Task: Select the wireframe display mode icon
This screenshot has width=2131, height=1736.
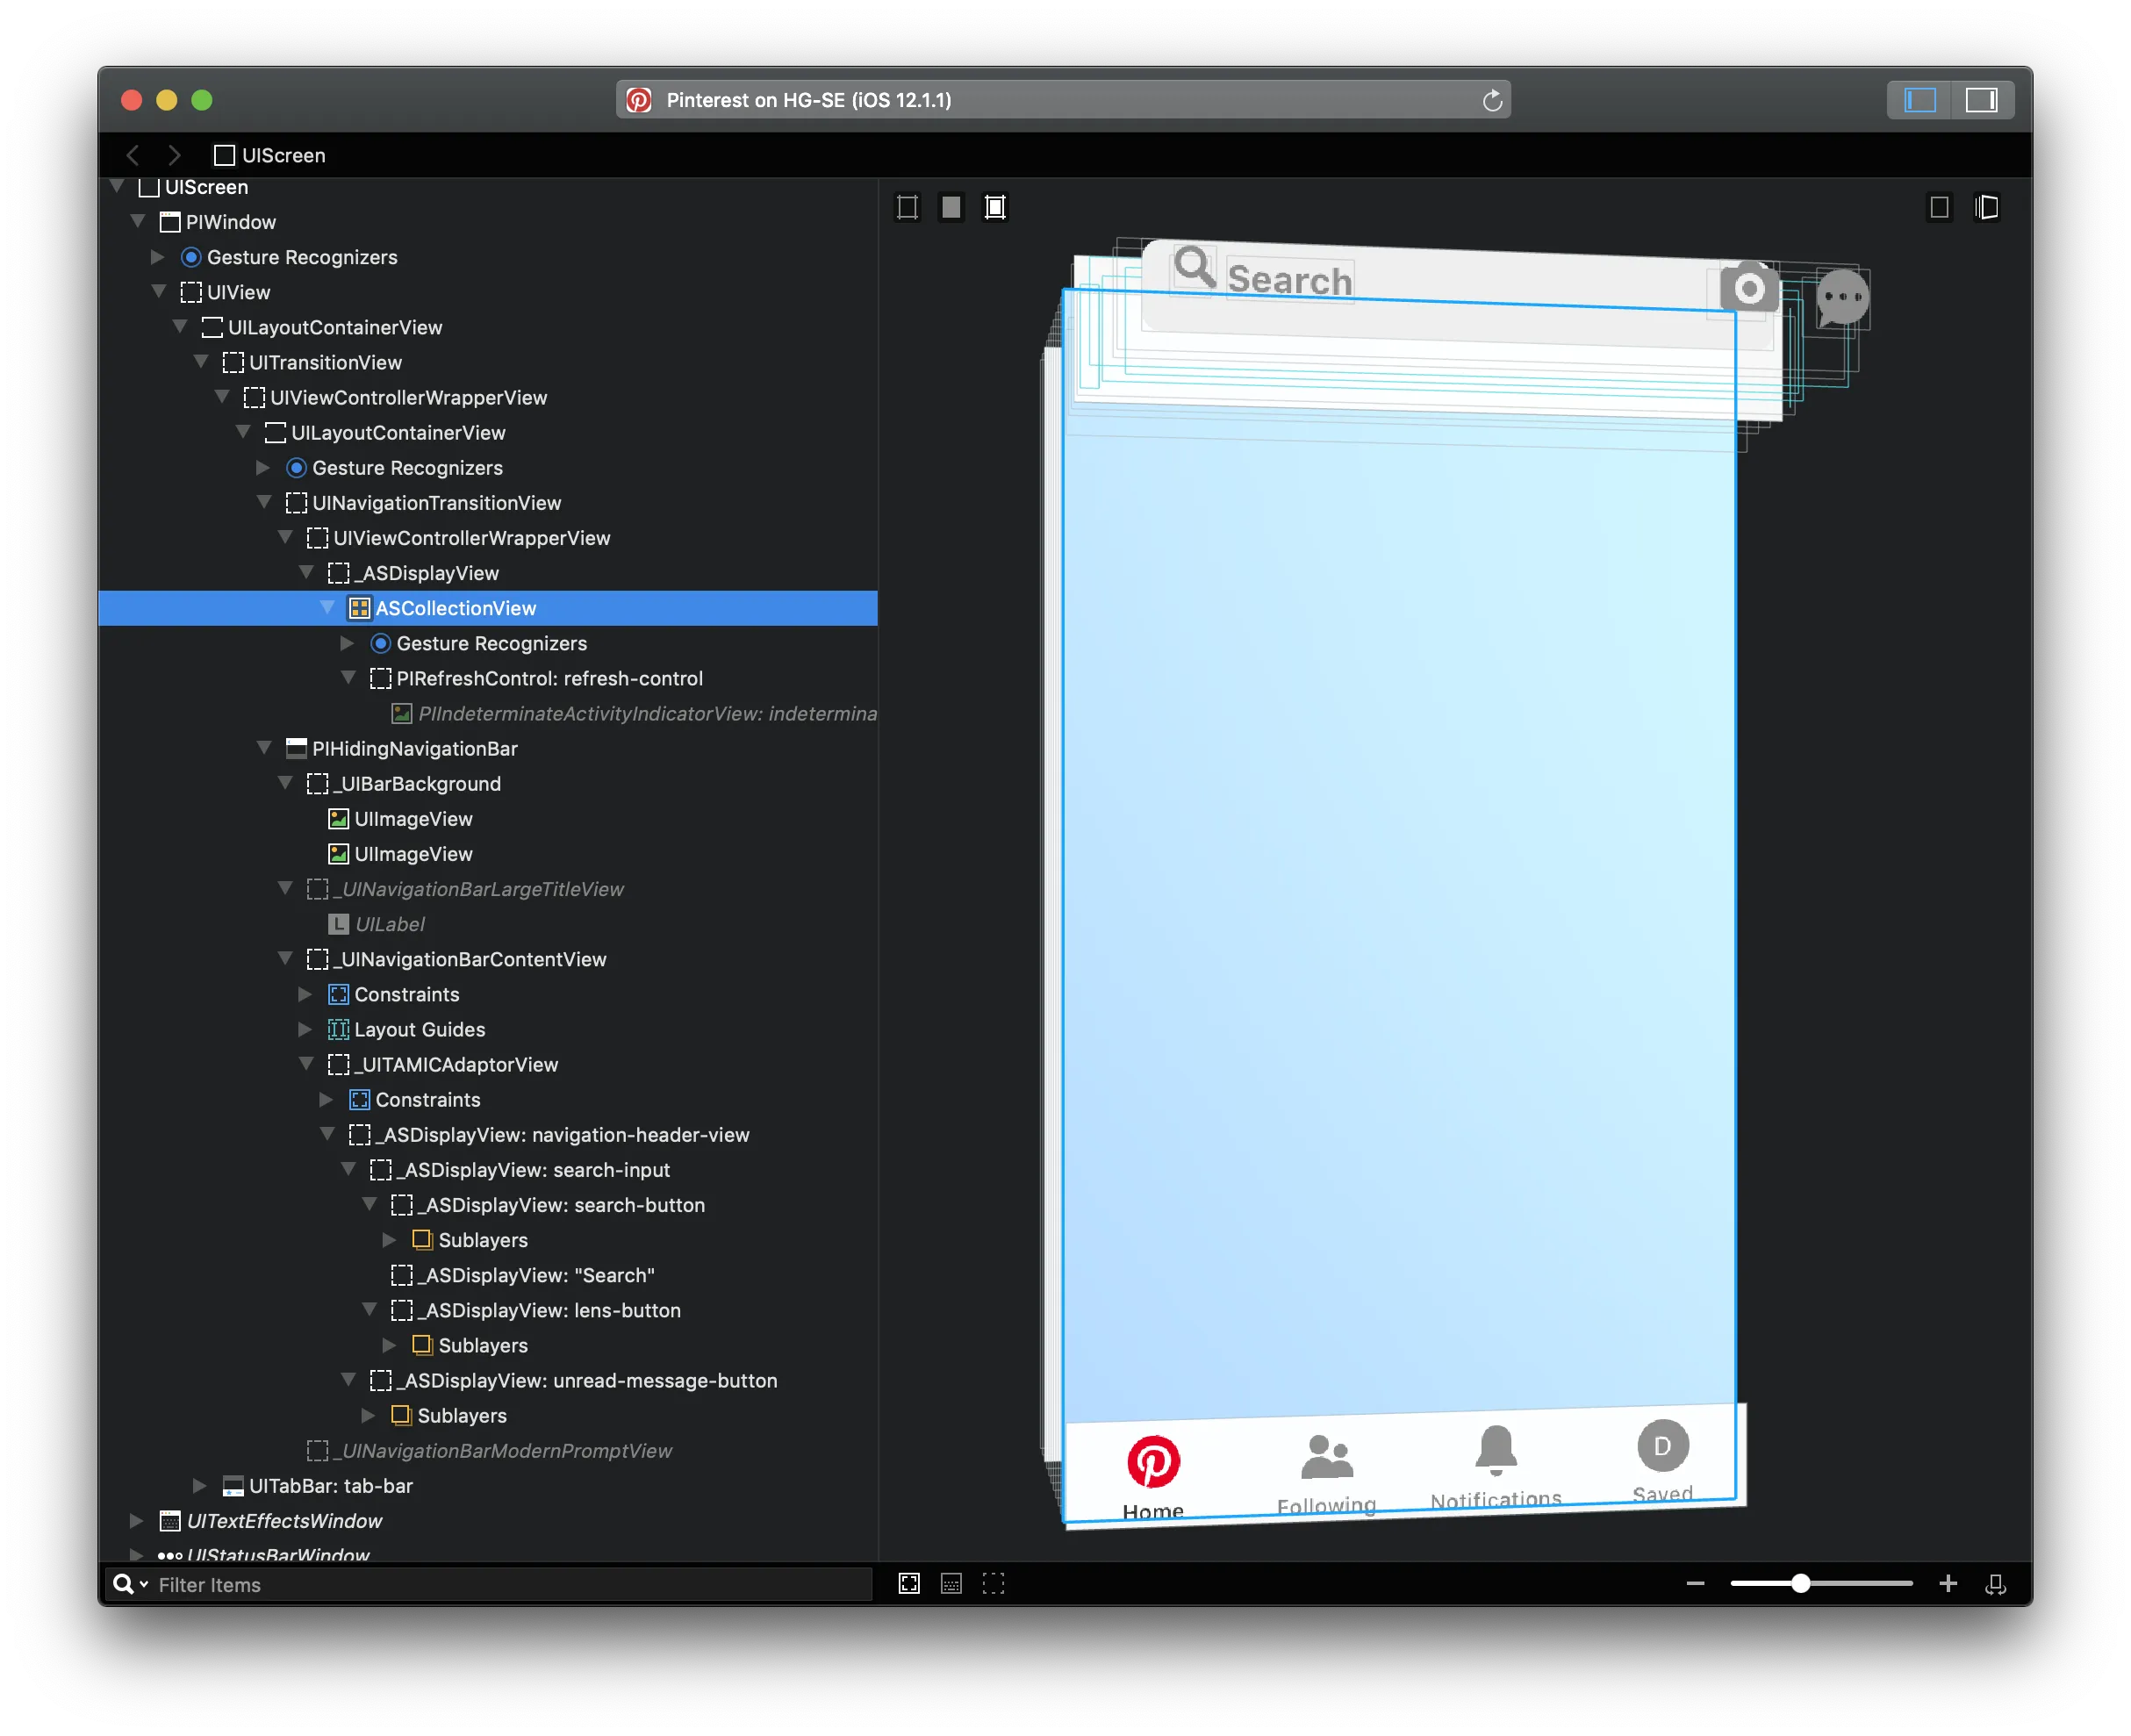Action: pyautogui.click(x=907, y=207)
